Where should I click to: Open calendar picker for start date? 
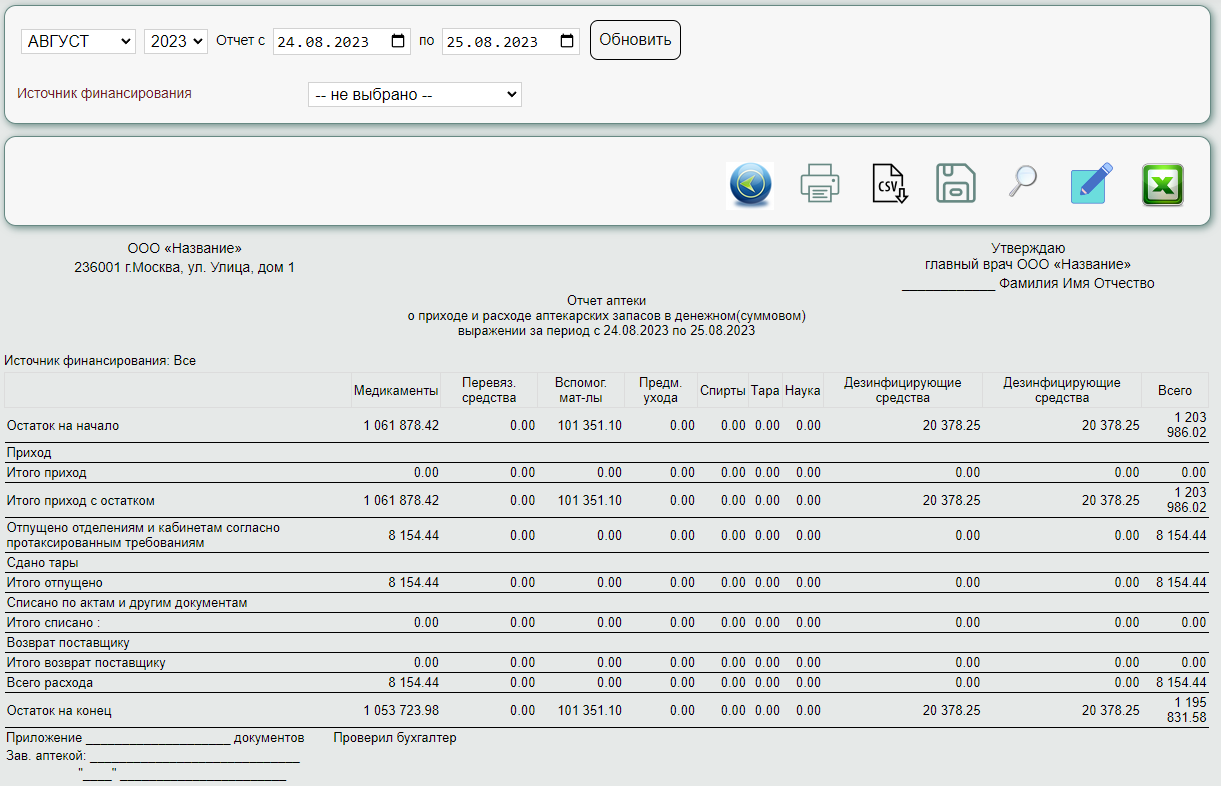(x=398, y=41)
